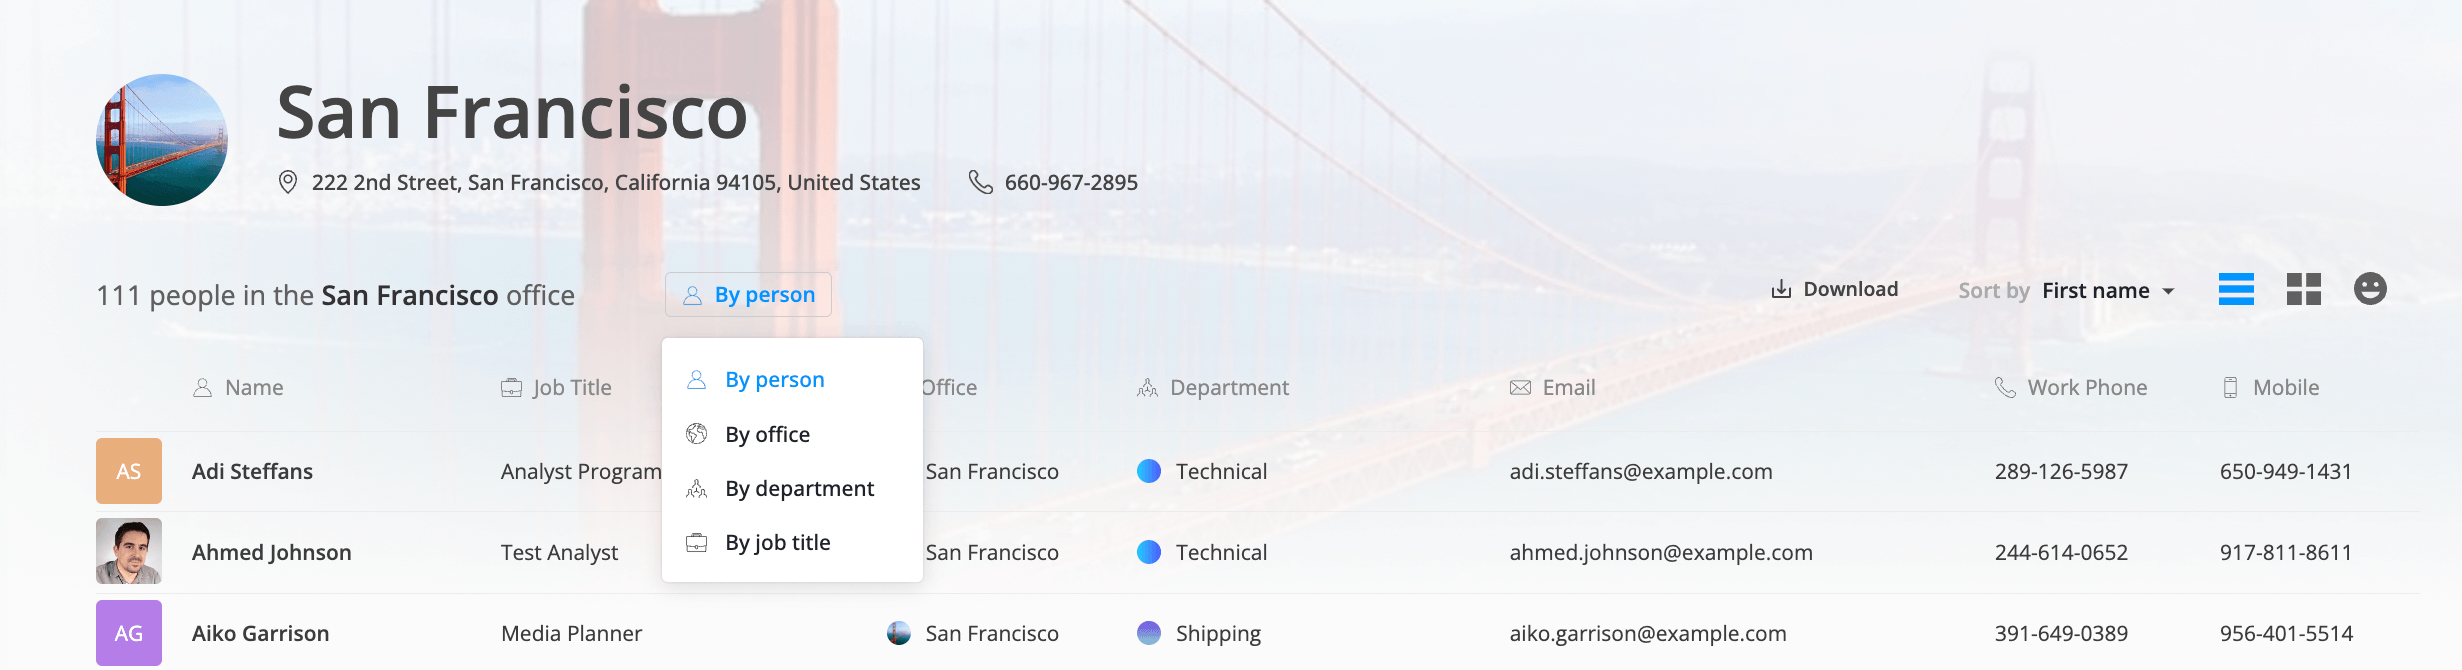Open the smiley face photo view
This screenshot has width=2462, height=670.
click(x=2370, y=289)
